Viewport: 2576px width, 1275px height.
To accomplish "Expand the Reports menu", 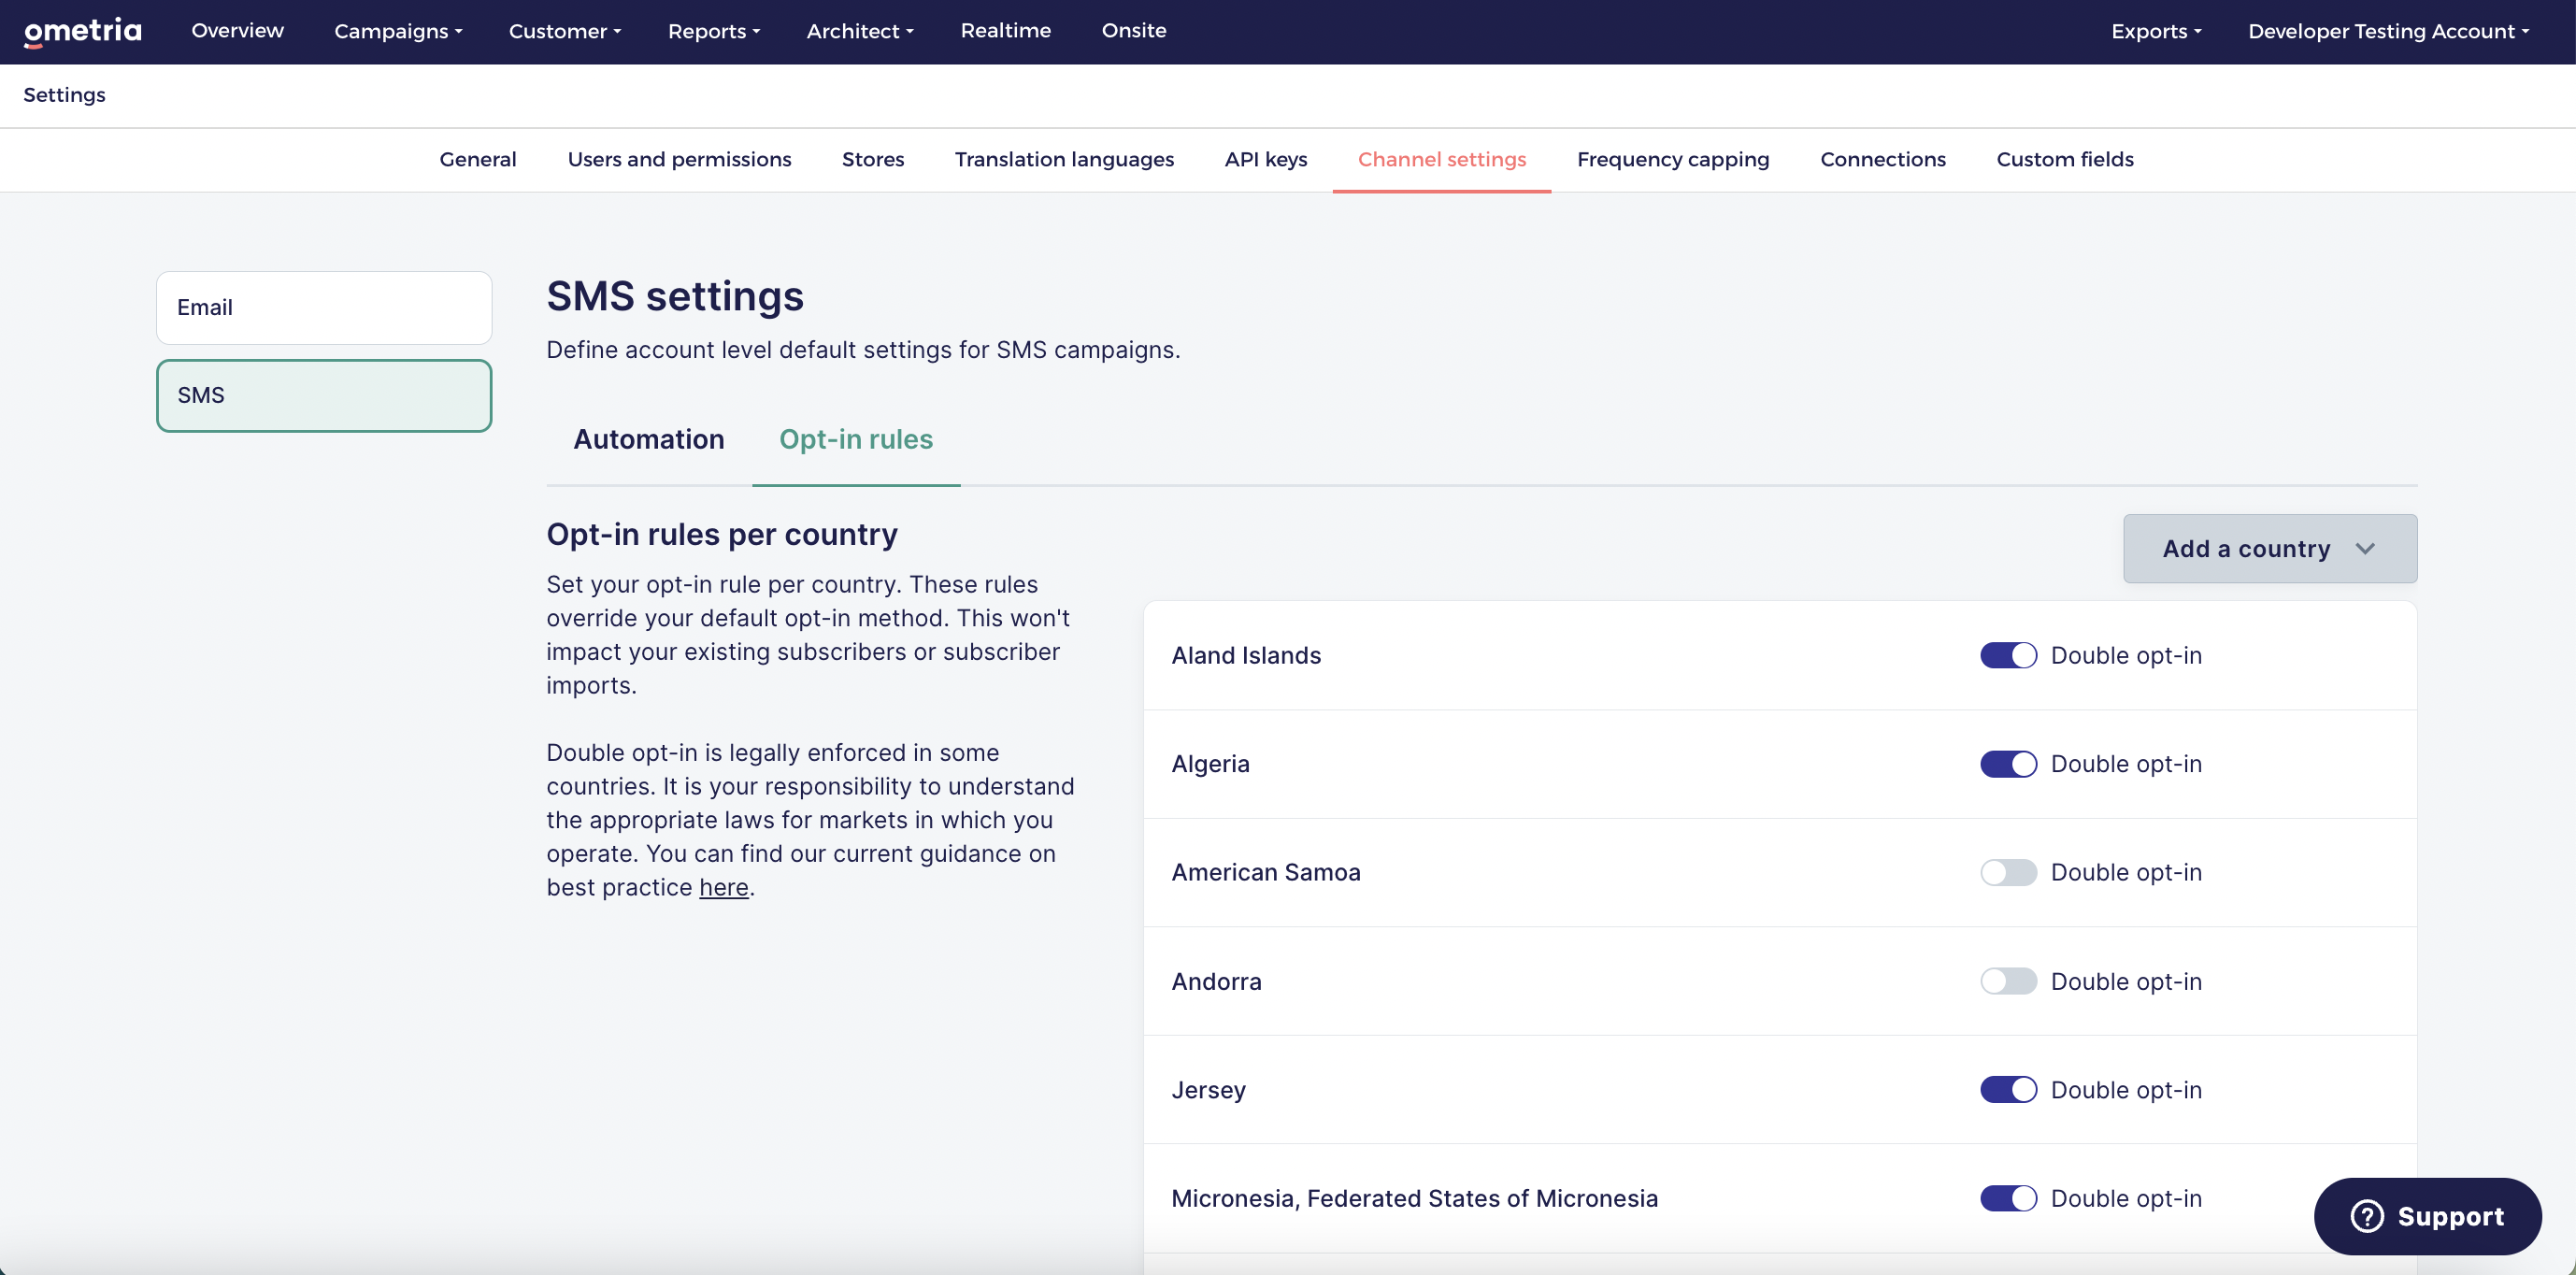I will pyautogui.click(x=714, y=31).
